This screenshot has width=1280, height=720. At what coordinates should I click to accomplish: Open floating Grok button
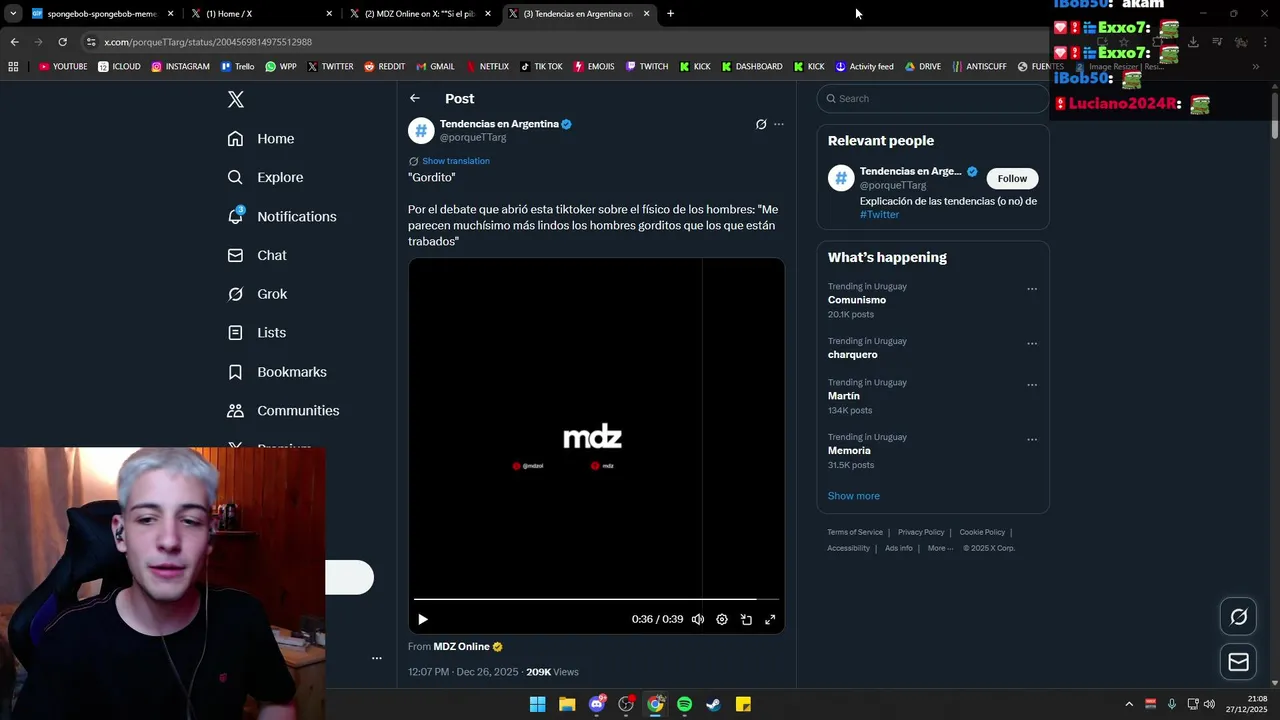(1238, 617)
